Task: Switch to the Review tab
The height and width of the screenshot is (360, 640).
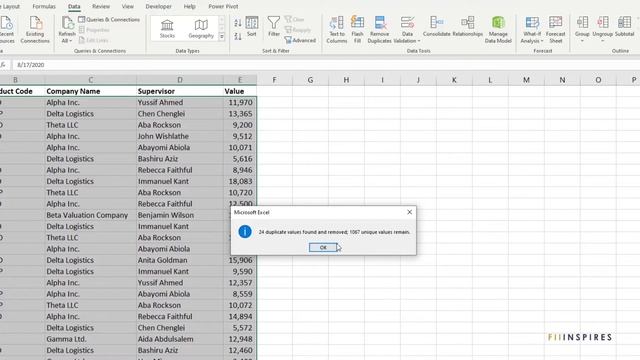Action: click(x=101, y=7)
